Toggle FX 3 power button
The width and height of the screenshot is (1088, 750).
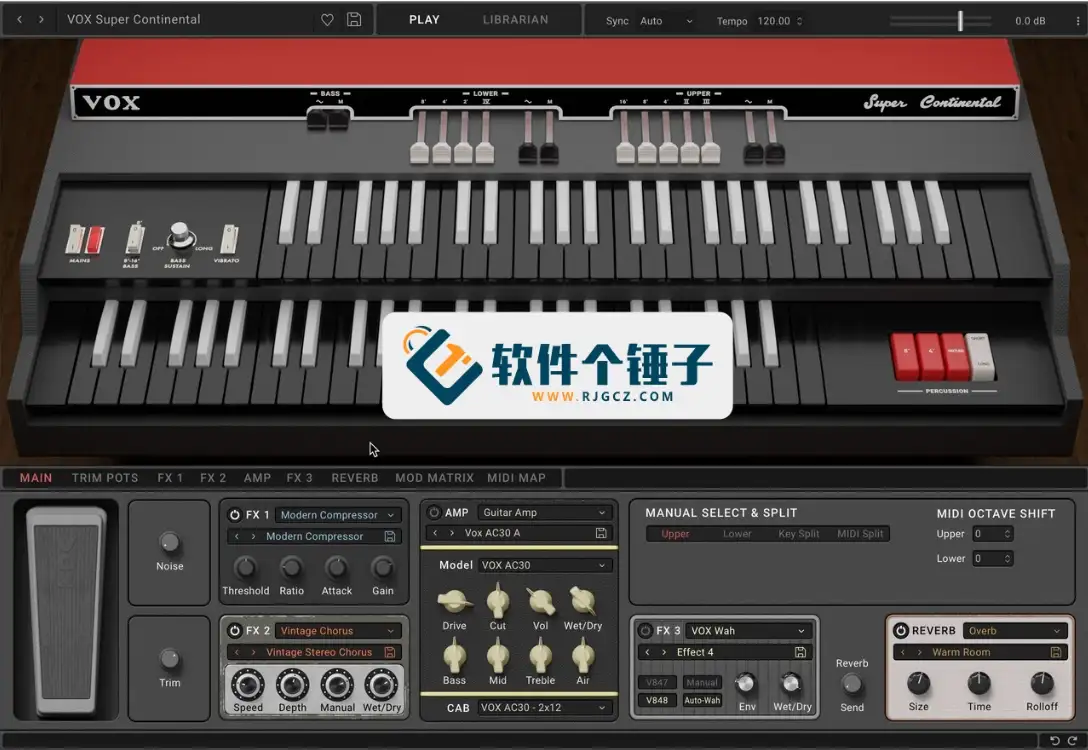645,631
